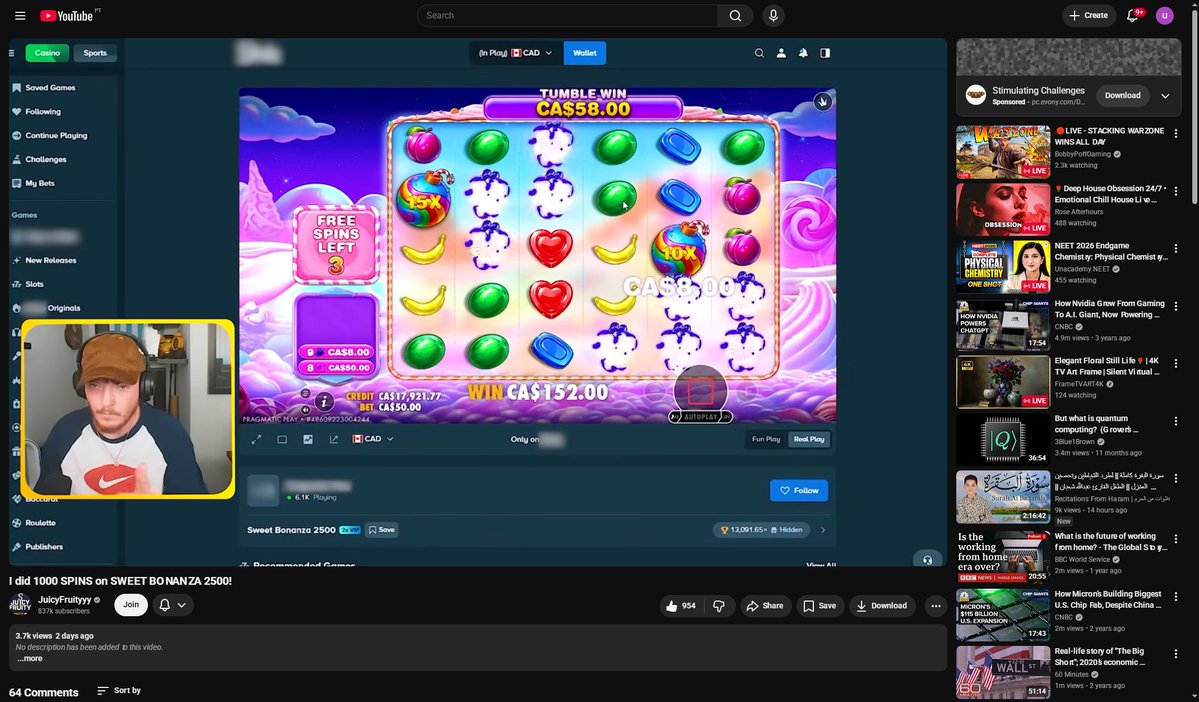Open live stats chart icon below game
Image resolution: width=1199 pixels, height=702 pixels.
307,439
